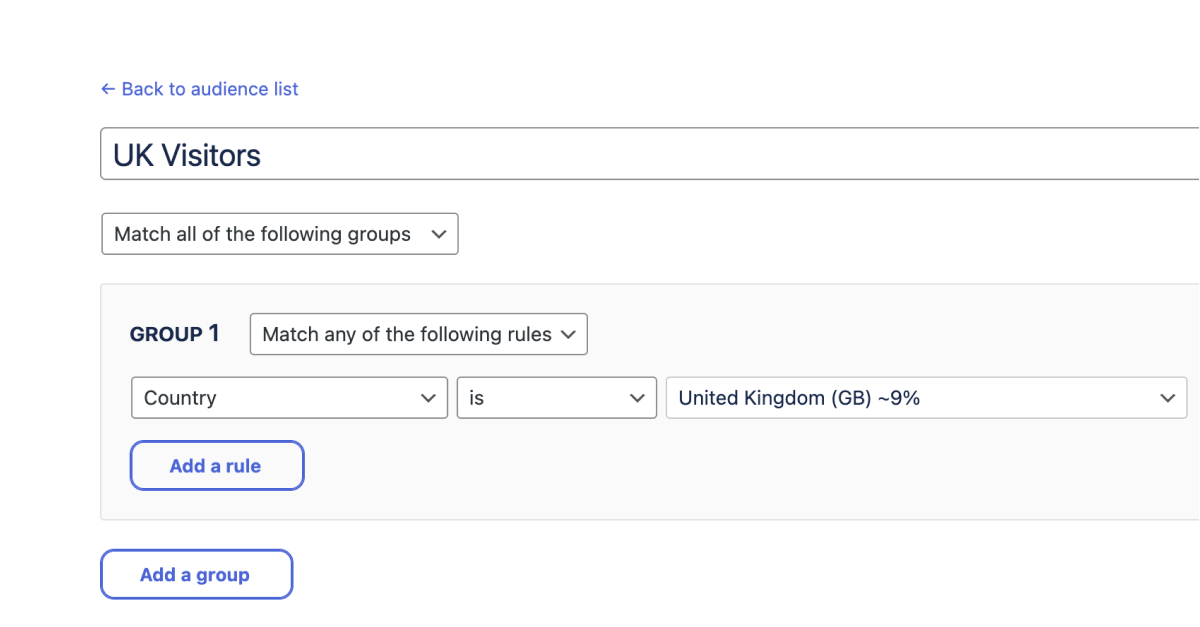Click the chevron on the groups match dropdown
Image resolution: width=1200 pixels, height=627 pixels.
point(439,233)
